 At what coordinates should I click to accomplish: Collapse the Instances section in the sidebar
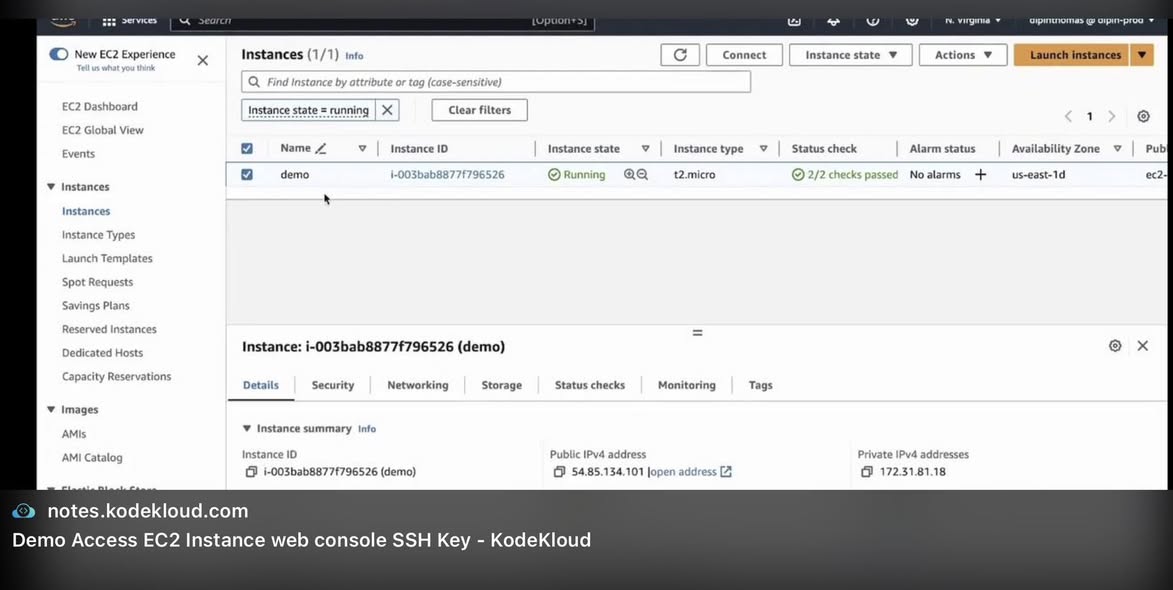coord(51,187)
